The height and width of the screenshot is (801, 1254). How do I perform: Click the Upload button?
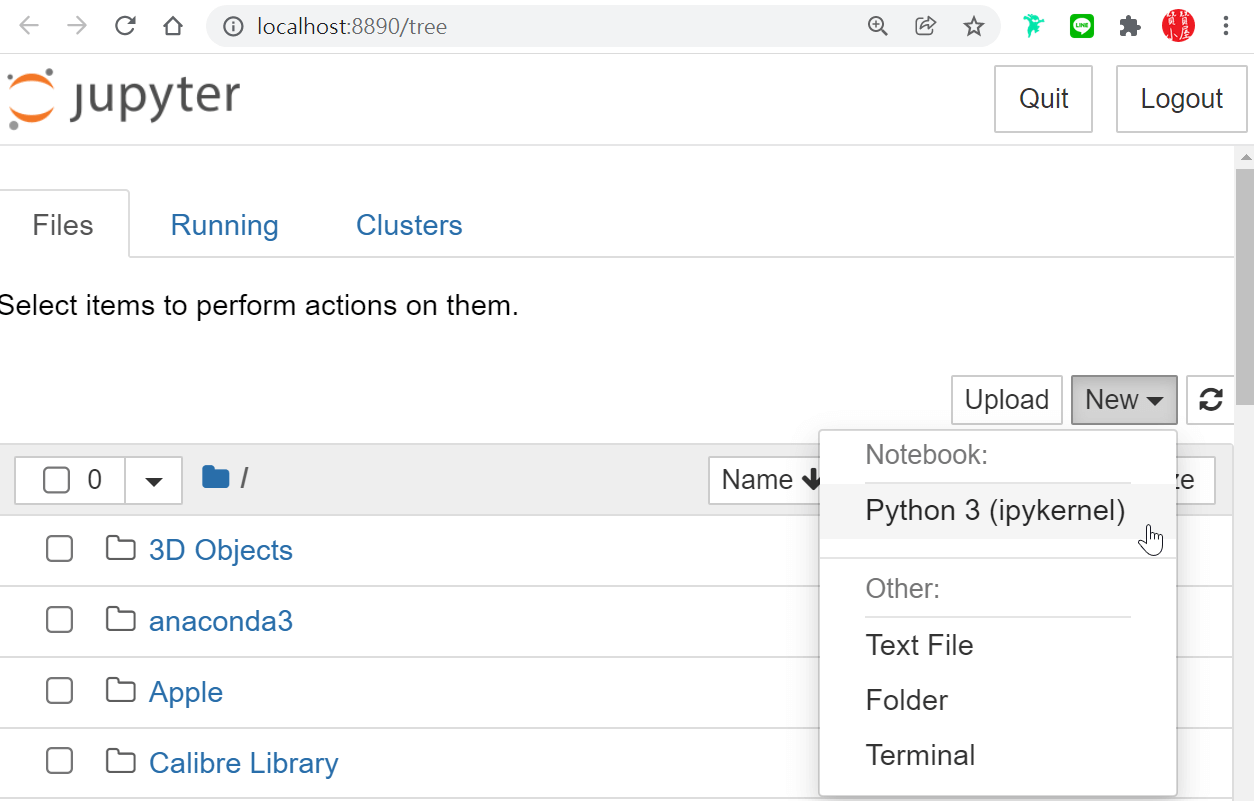pos(1007,400)
